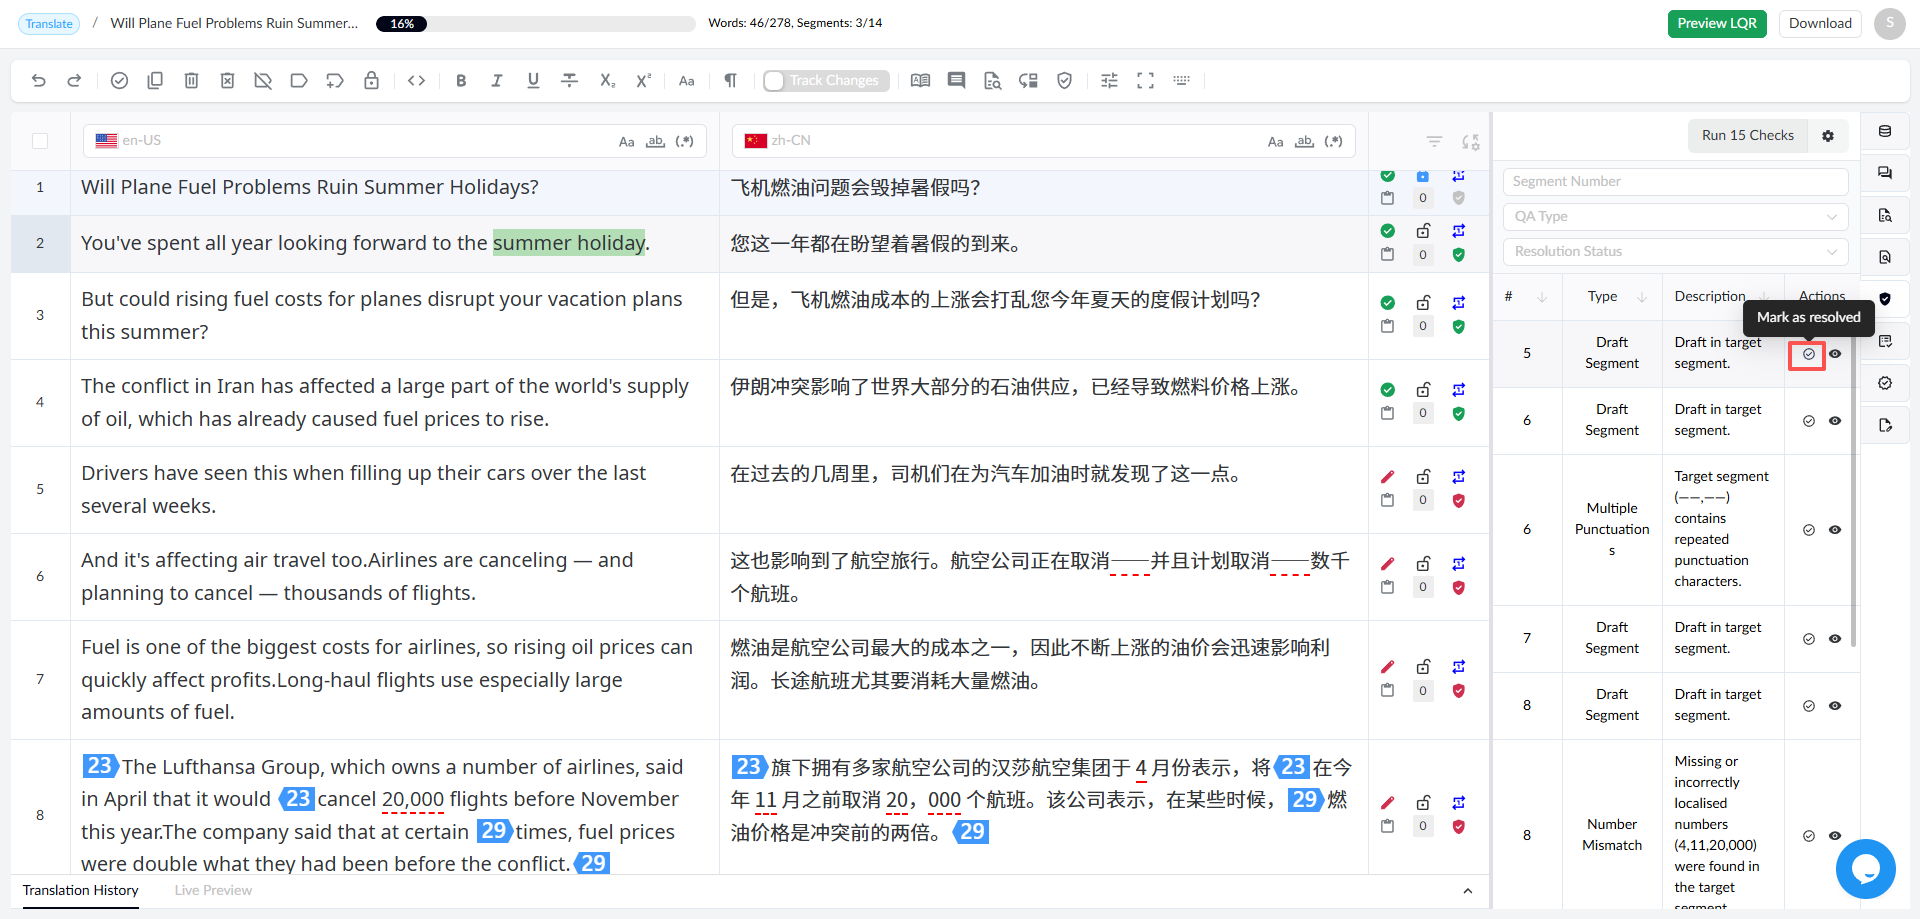Screen dimensions: 1920x919
Task: Apply subscript formatting
Action: [x=607, y=81]
